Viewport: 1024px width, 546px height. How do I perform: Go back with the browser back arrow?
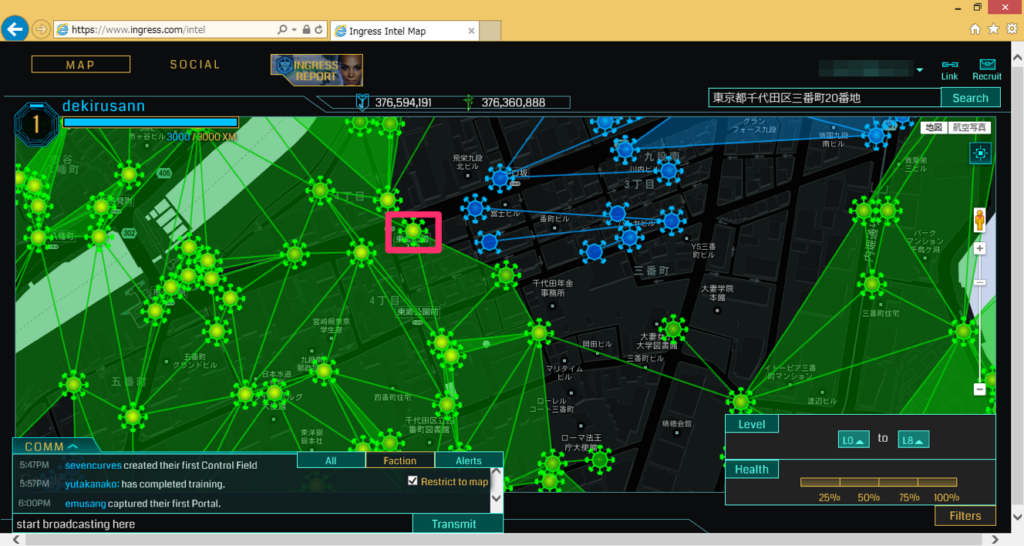click(x=15, y=29)
